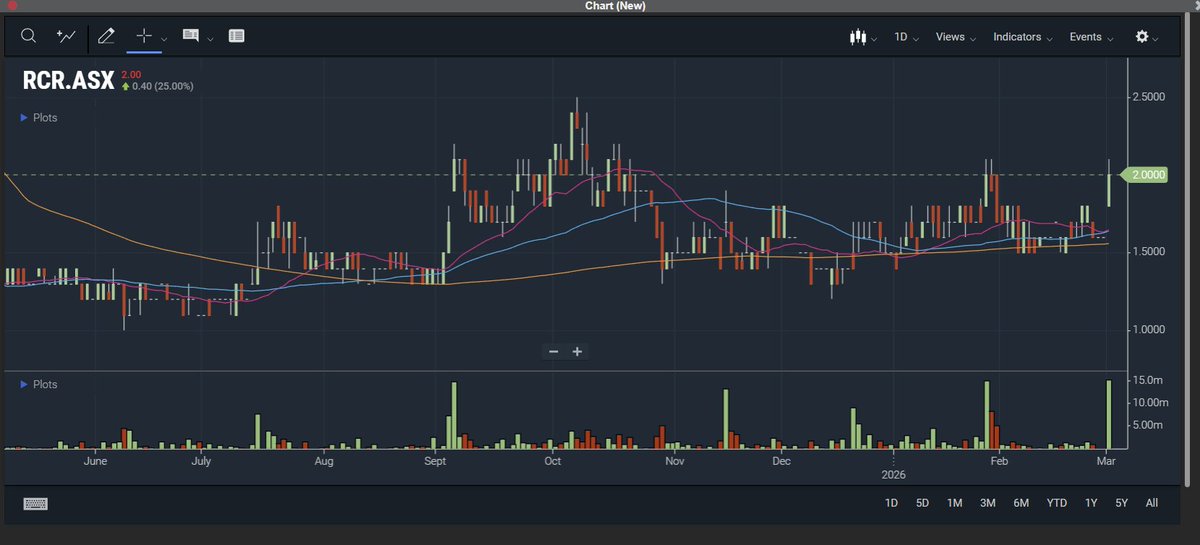Open the 1D interval dropdown
This screenshot has height=545, width=1200.
pyautogui.click(x=905, y=37)
